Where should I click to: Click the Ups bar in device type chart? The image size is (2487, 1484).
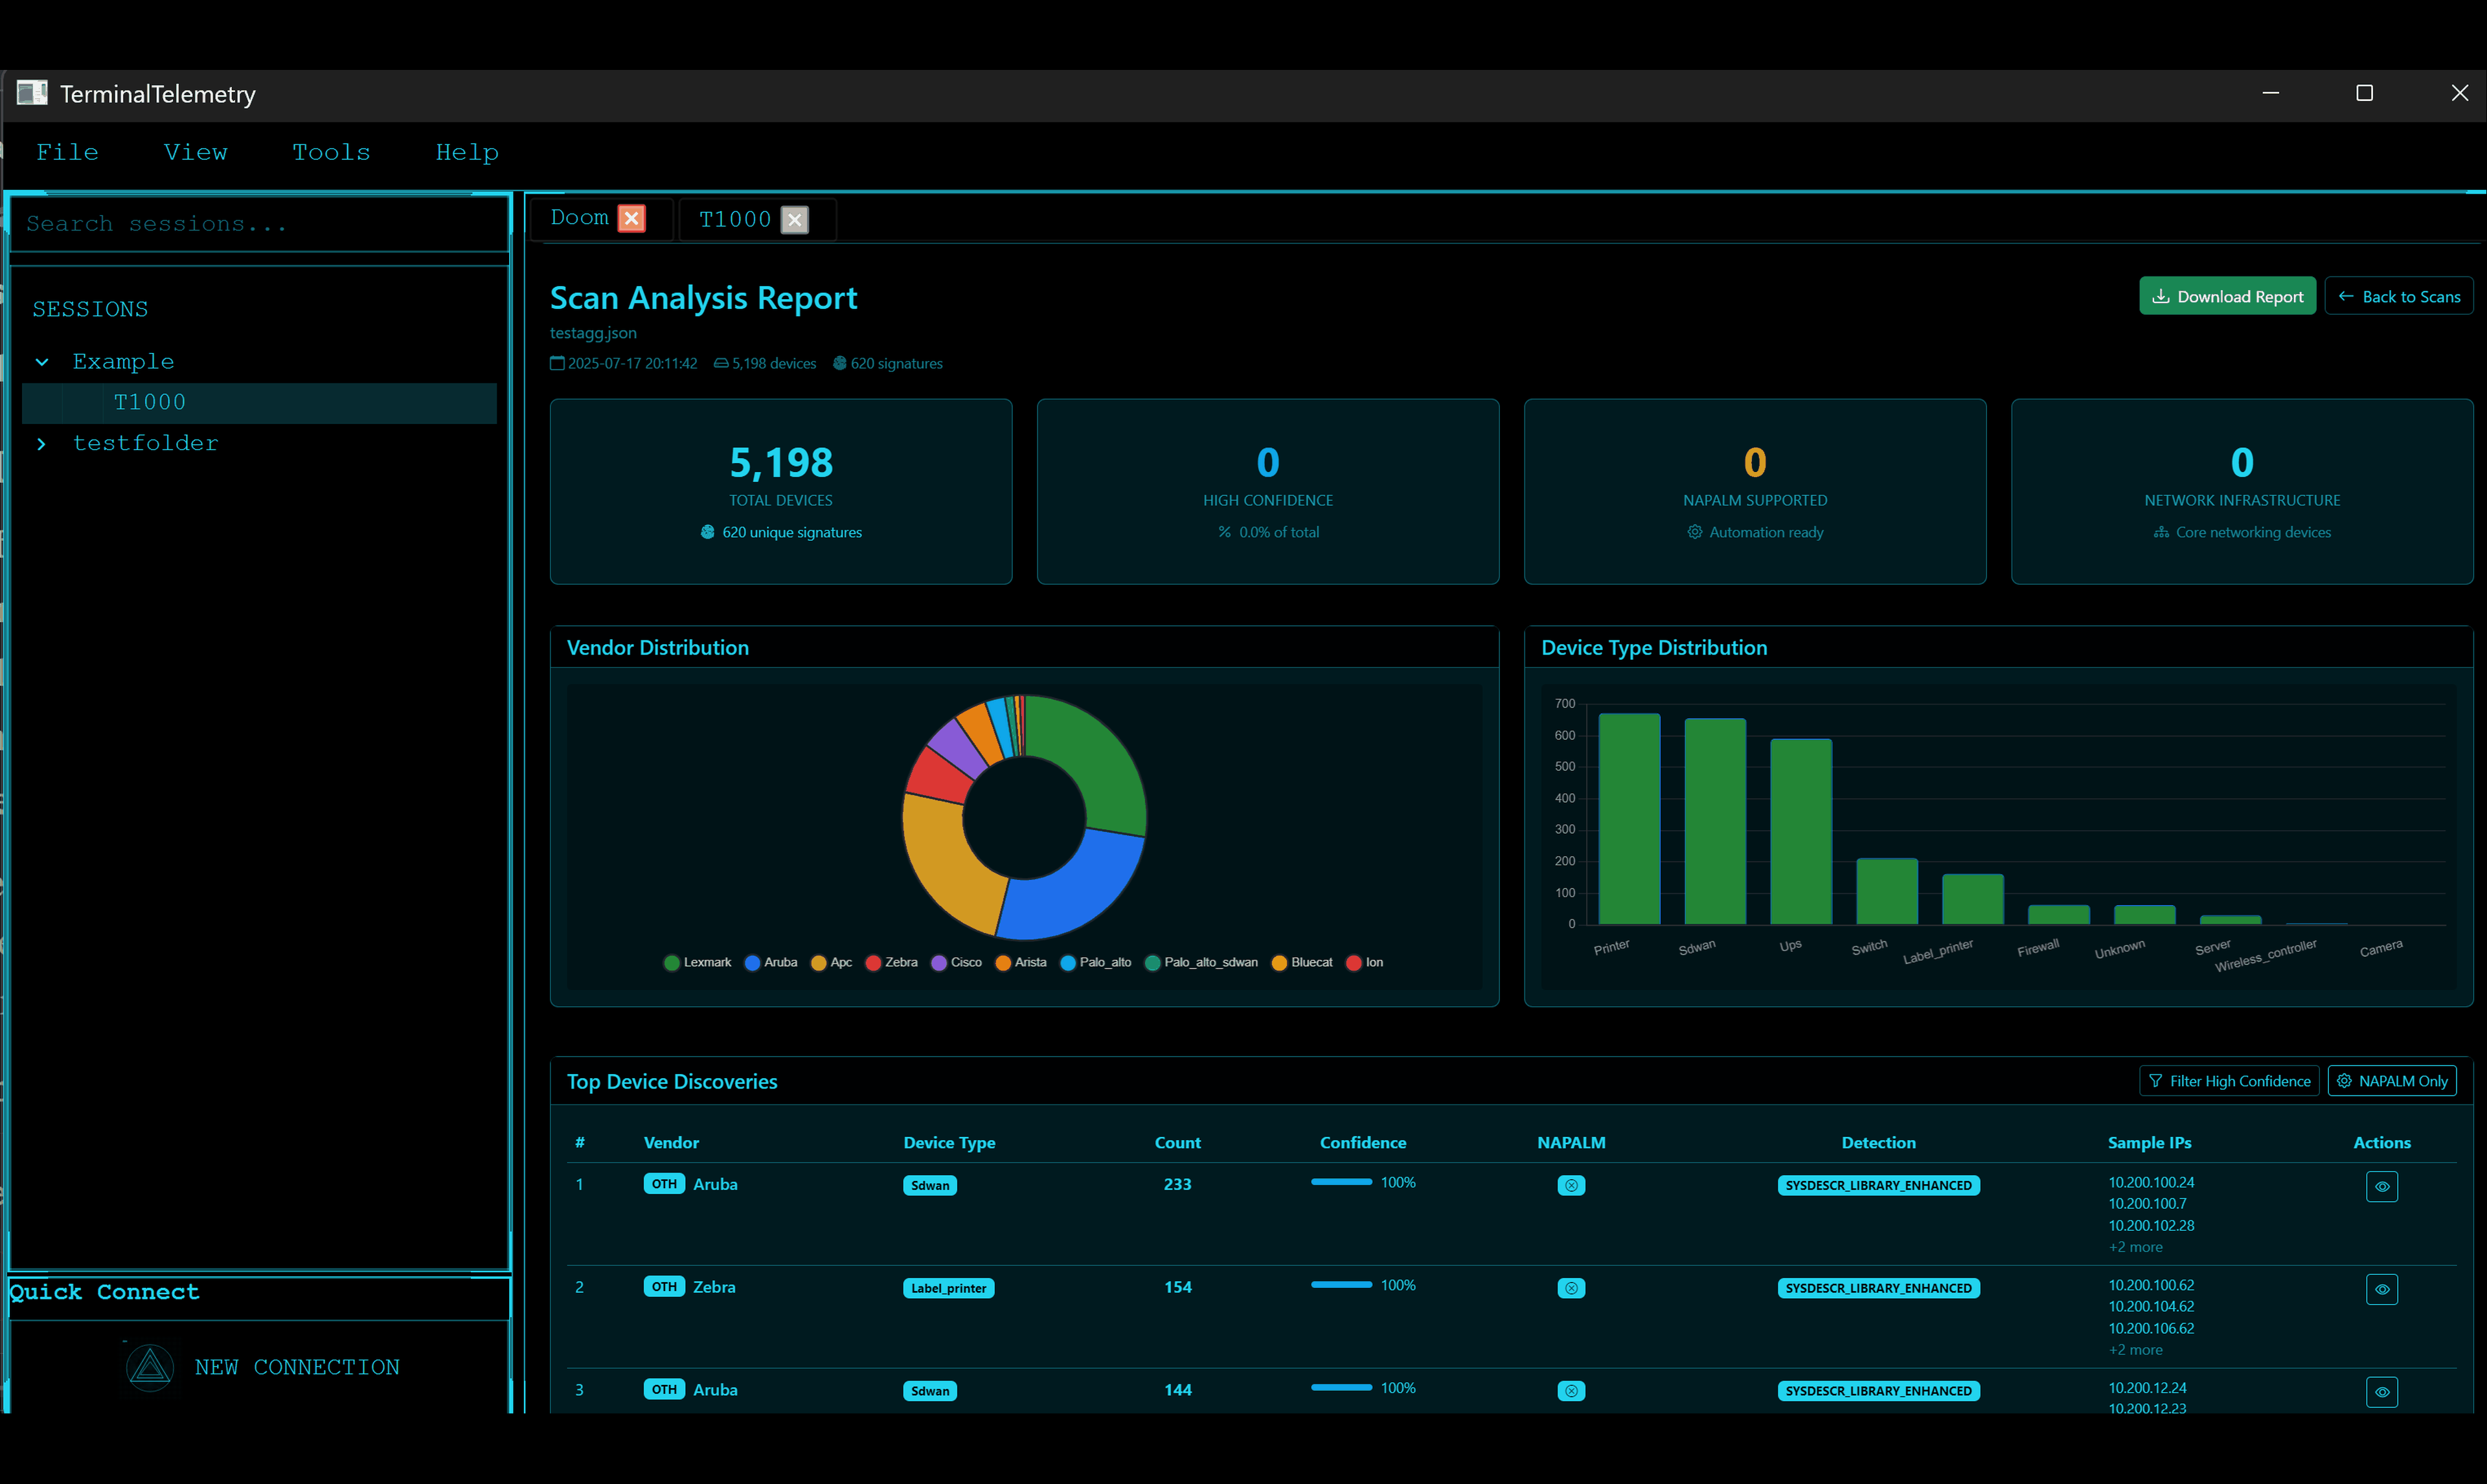pyautogui.click(x=1801, y=832)
